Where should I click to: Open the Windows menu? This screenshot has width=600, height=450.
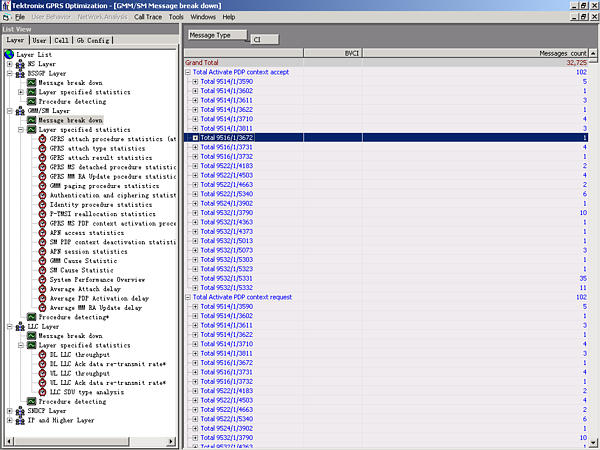point(203,17)
